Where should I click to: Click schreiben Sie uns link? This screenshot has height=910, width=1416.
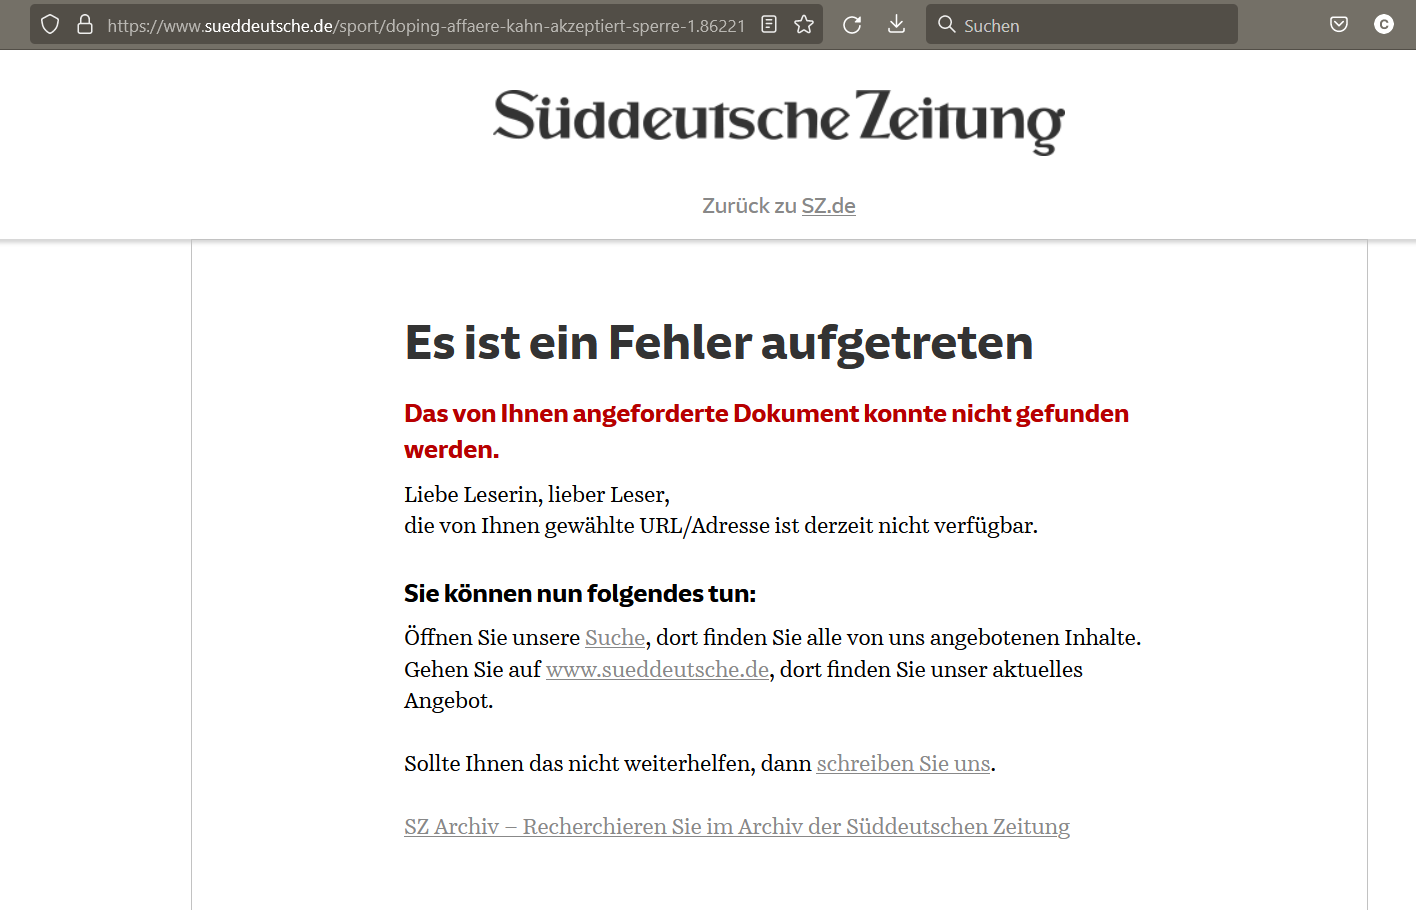coord(903,764)
